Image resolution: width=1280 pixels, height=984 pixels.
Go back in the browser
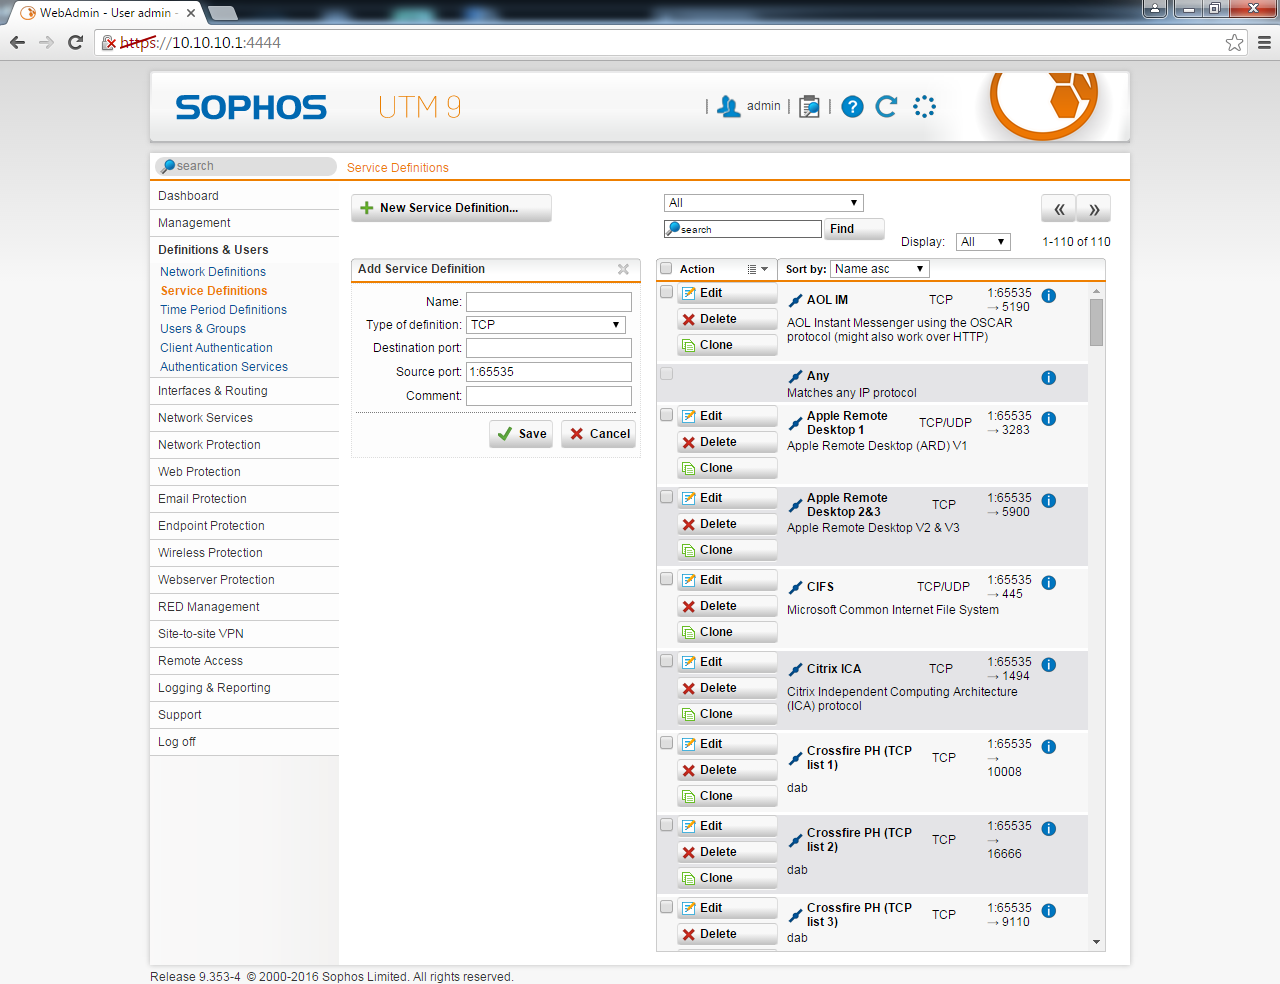[x=17, y=42]
